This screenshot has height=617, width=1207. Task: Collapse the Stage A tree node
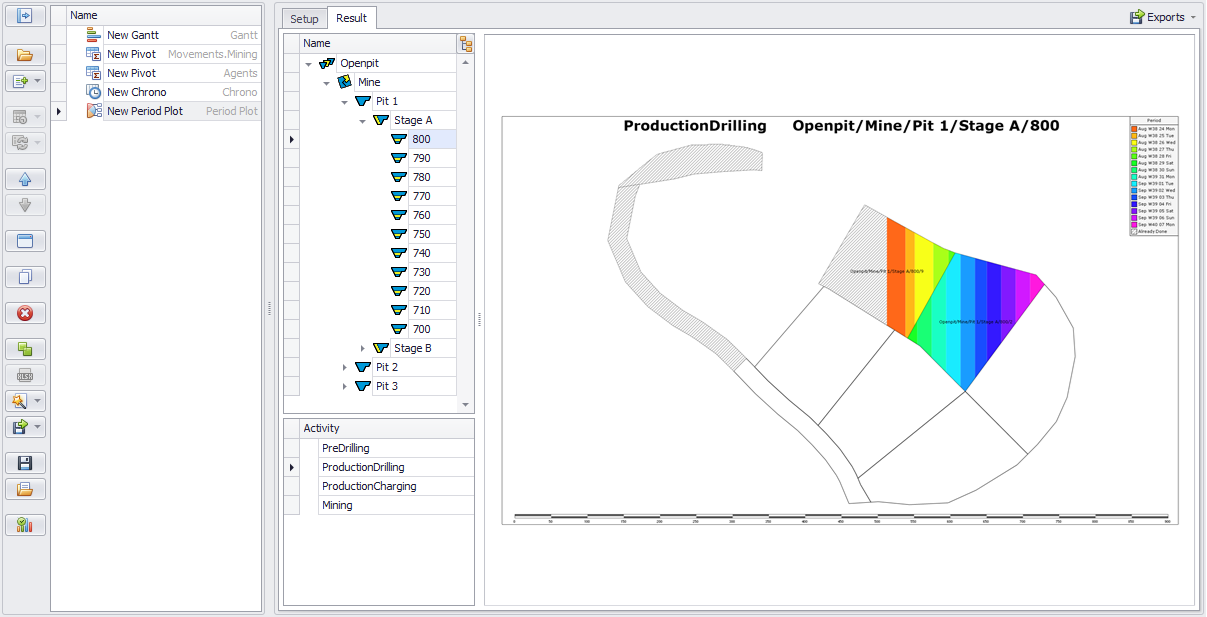pyautogui.click(x=363, y=120)
